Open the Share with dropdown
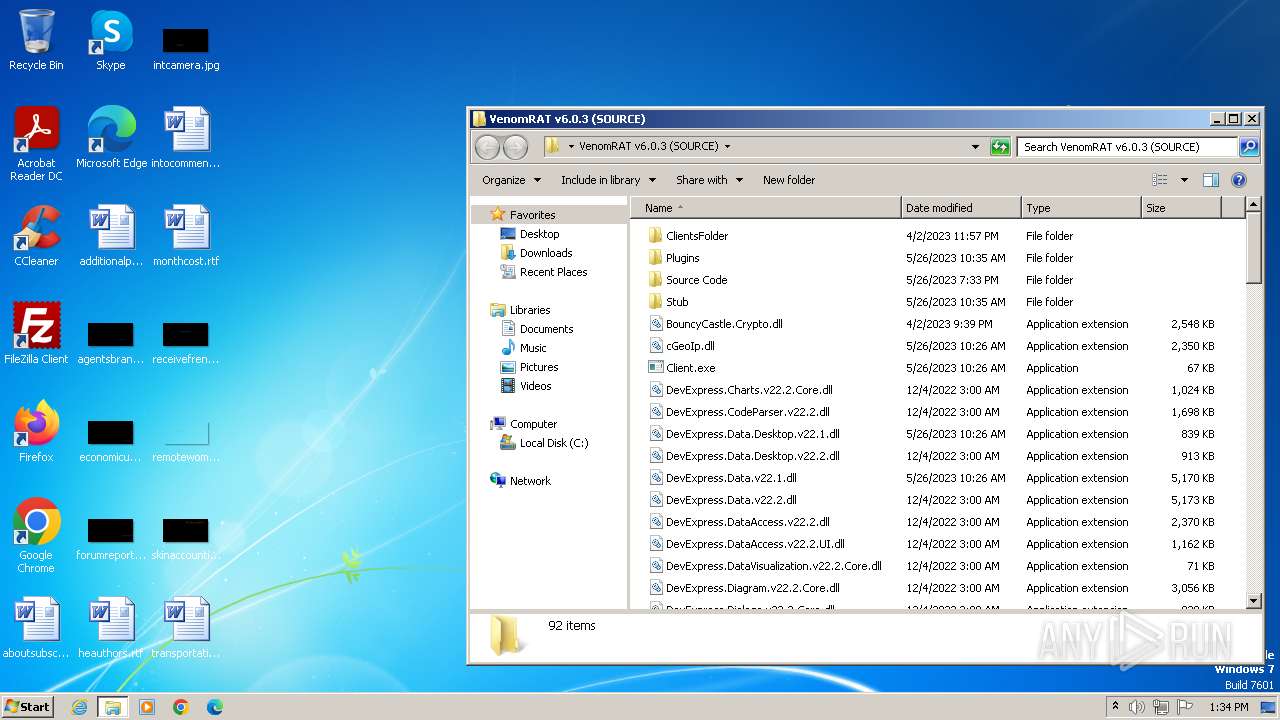The image size is (1280, 720). coord(709,180)
